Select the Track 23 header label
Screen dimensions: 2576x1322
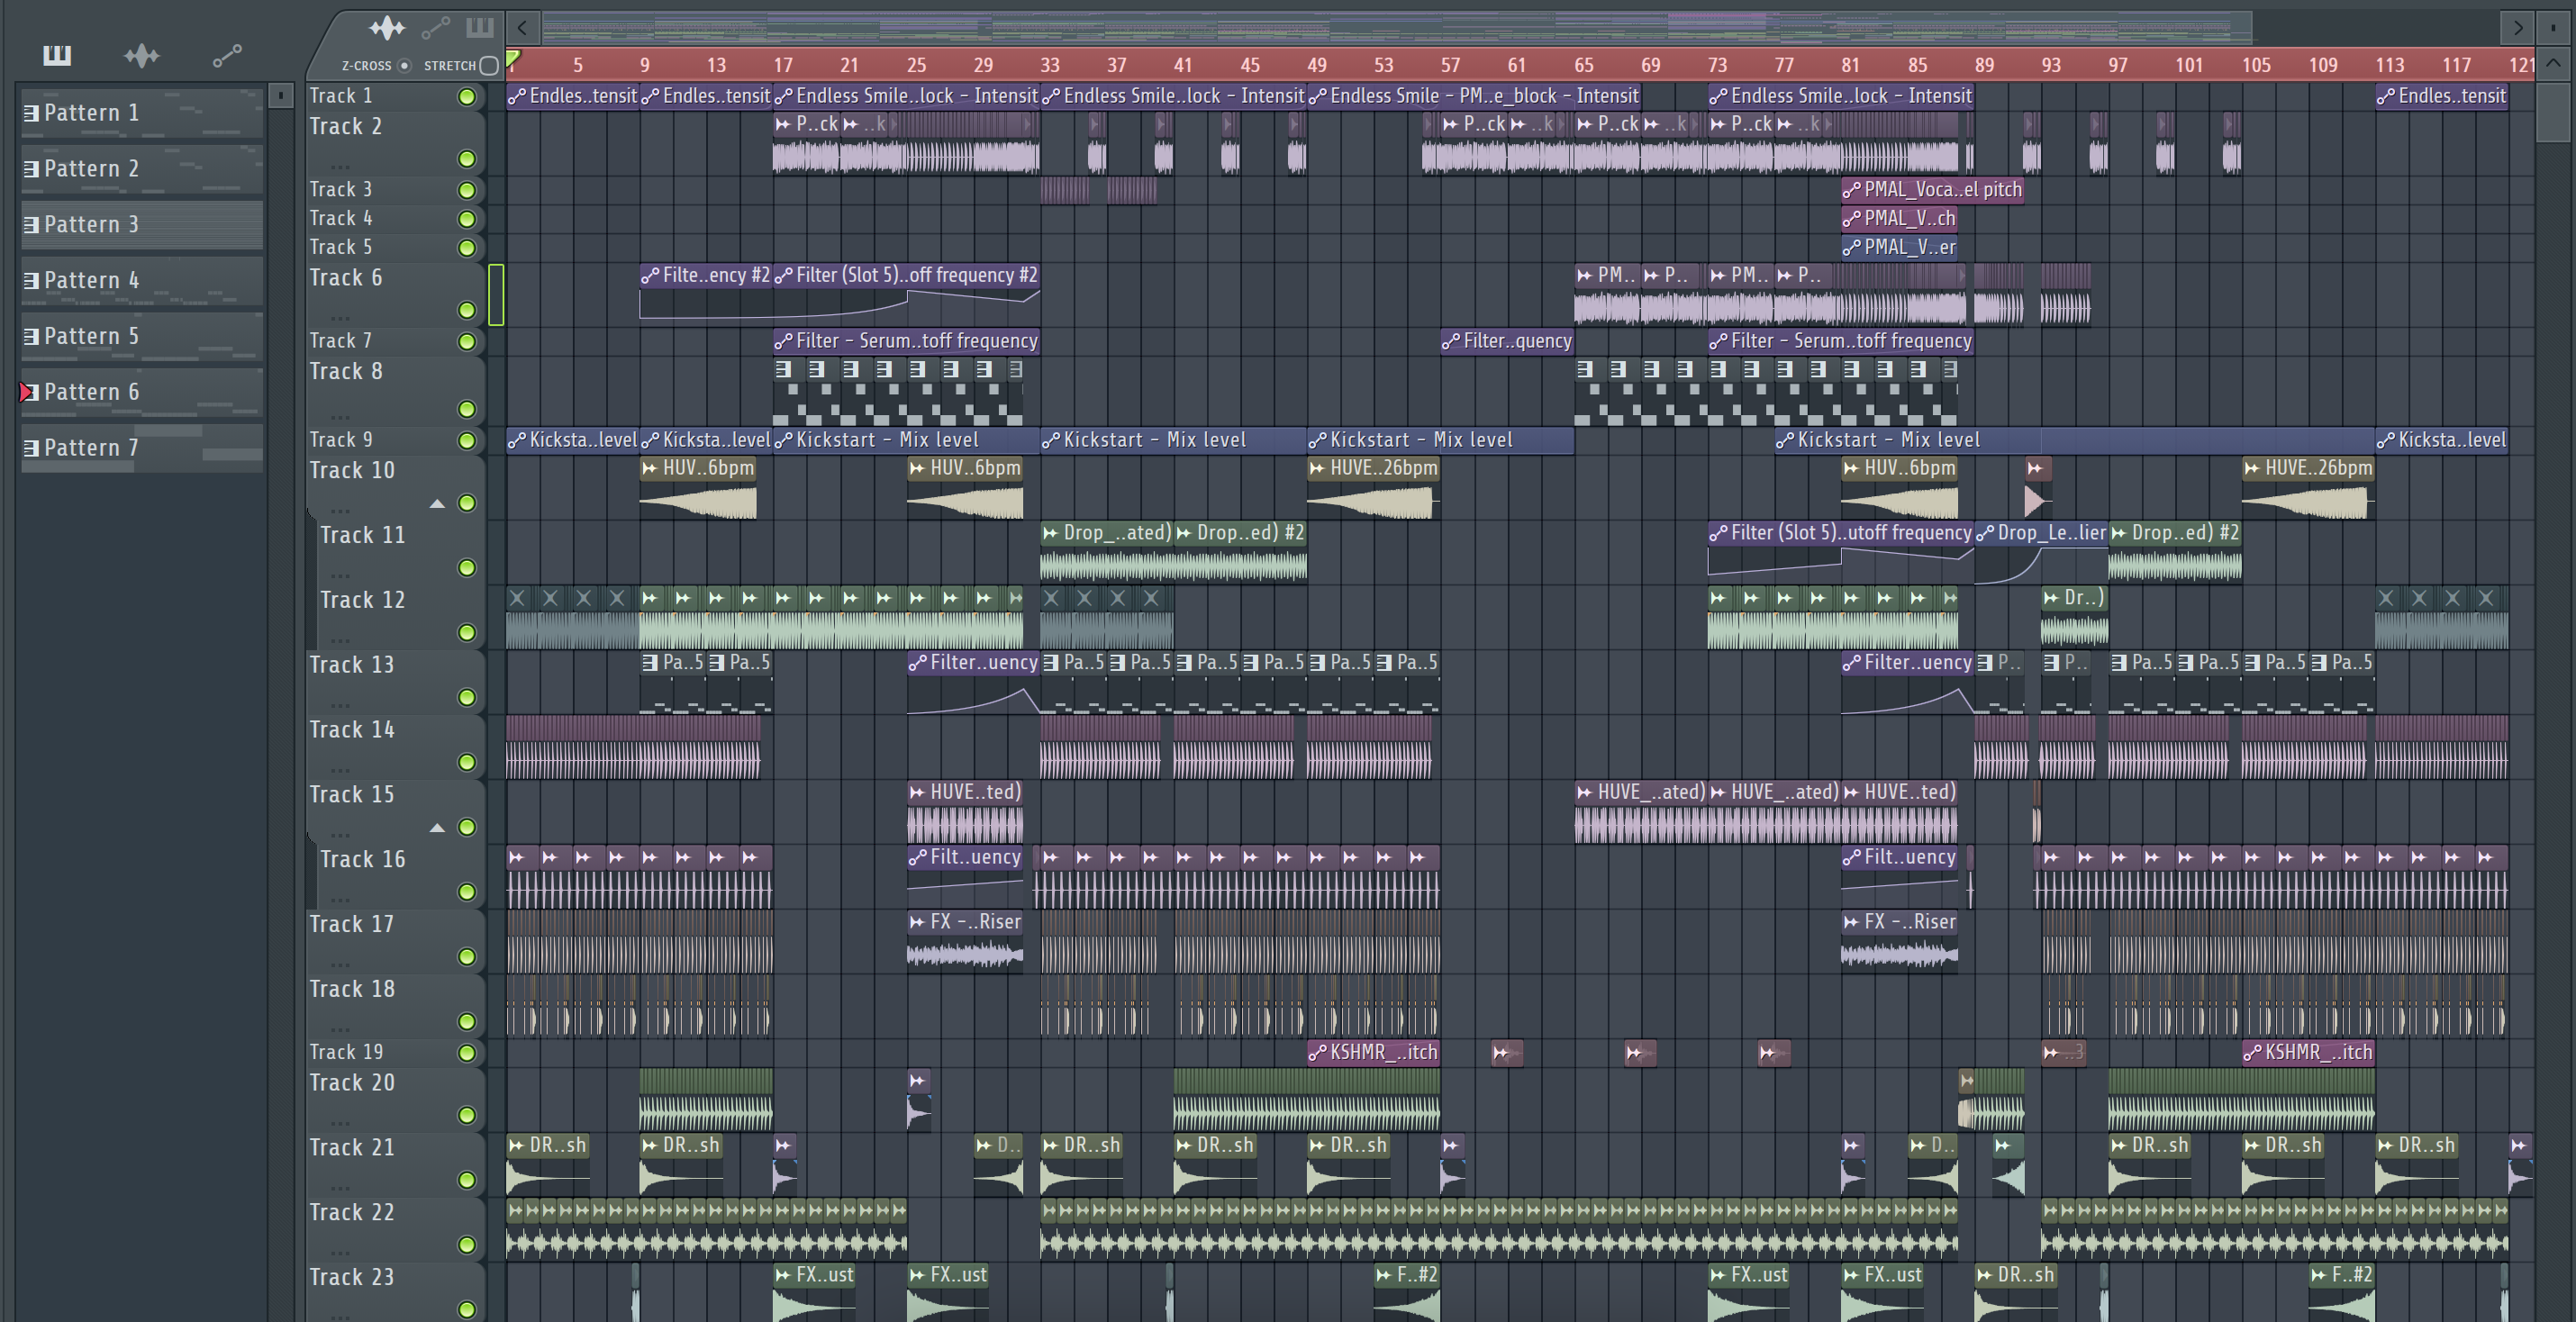pyautogui.click(x=351, y=1277)
